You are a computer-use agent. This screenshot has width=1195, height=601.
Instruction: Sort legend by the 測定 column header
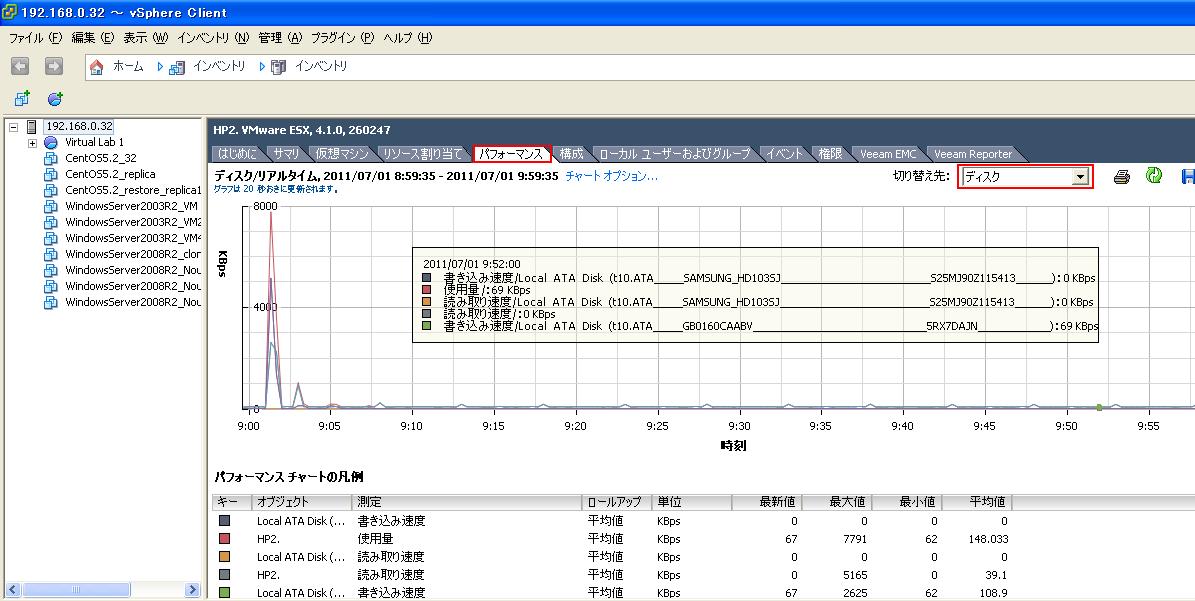(x=467, y=502)
